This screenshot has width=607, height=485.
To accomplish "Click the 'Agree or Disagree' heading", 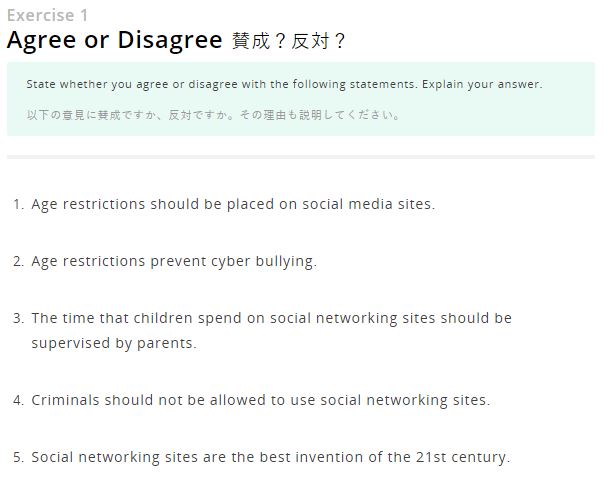I will point(115,40).
